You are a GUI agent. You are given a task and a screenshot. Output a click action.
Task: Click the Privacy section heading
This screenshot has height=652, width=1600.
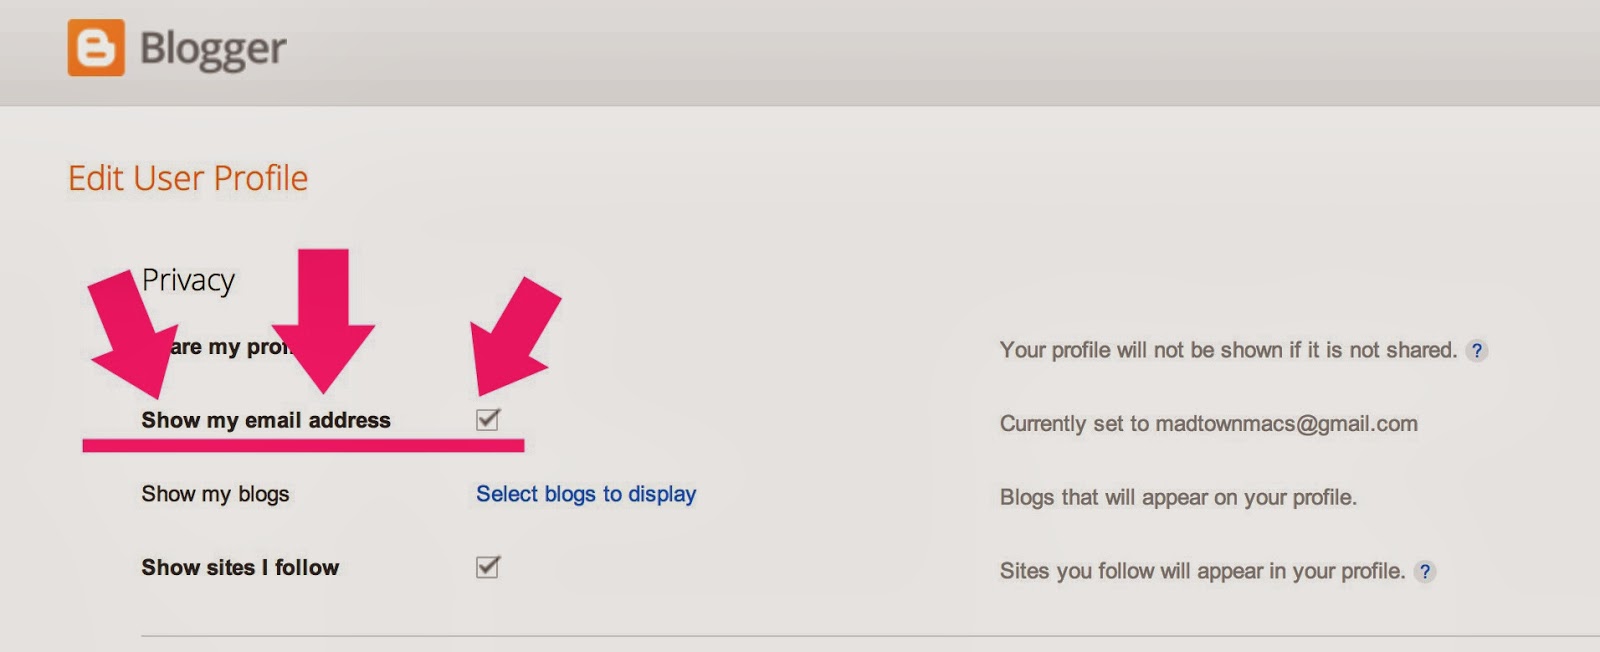click(188, 280)
